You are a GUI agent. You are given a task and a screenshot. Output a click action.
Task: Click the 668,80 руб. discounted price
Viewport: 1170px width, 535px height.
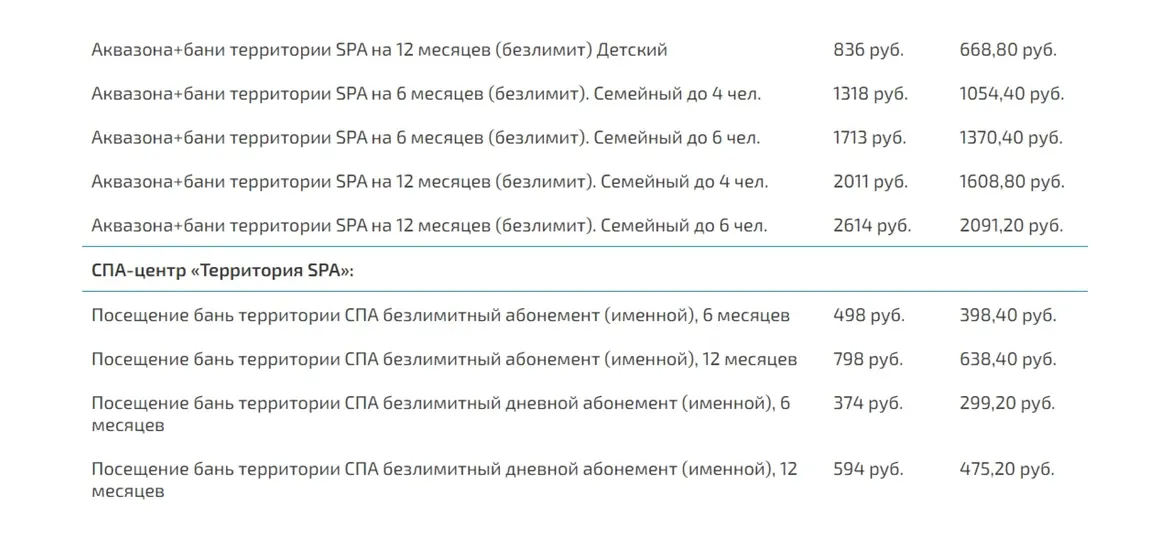pos(1008,49)
